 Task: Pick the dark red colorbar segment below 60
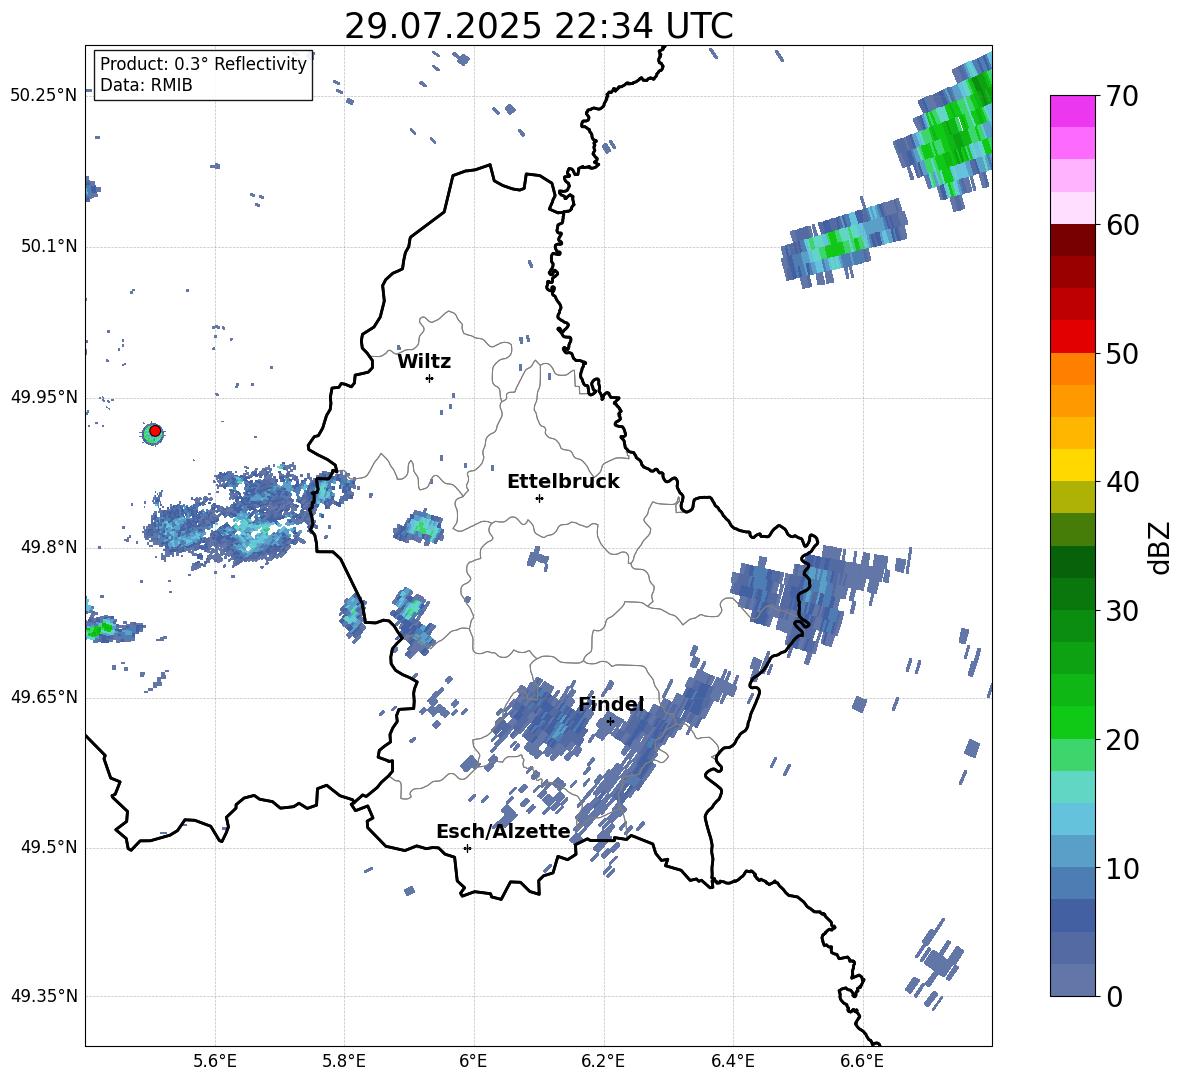pyautogui.click(x=1072, y=240)
